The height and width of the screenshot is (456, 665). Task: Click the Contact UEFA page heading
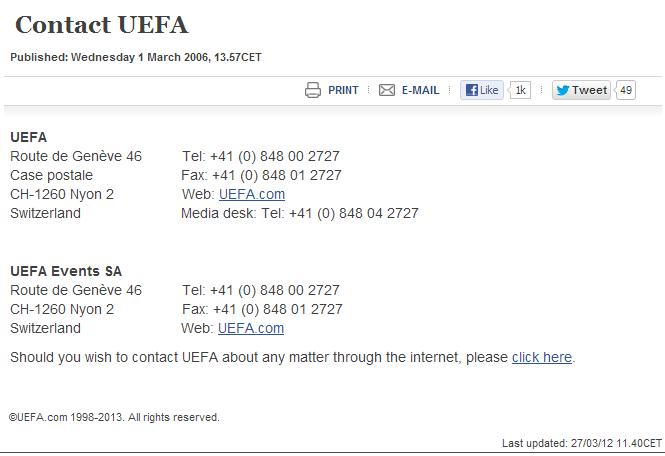[101, 26]
